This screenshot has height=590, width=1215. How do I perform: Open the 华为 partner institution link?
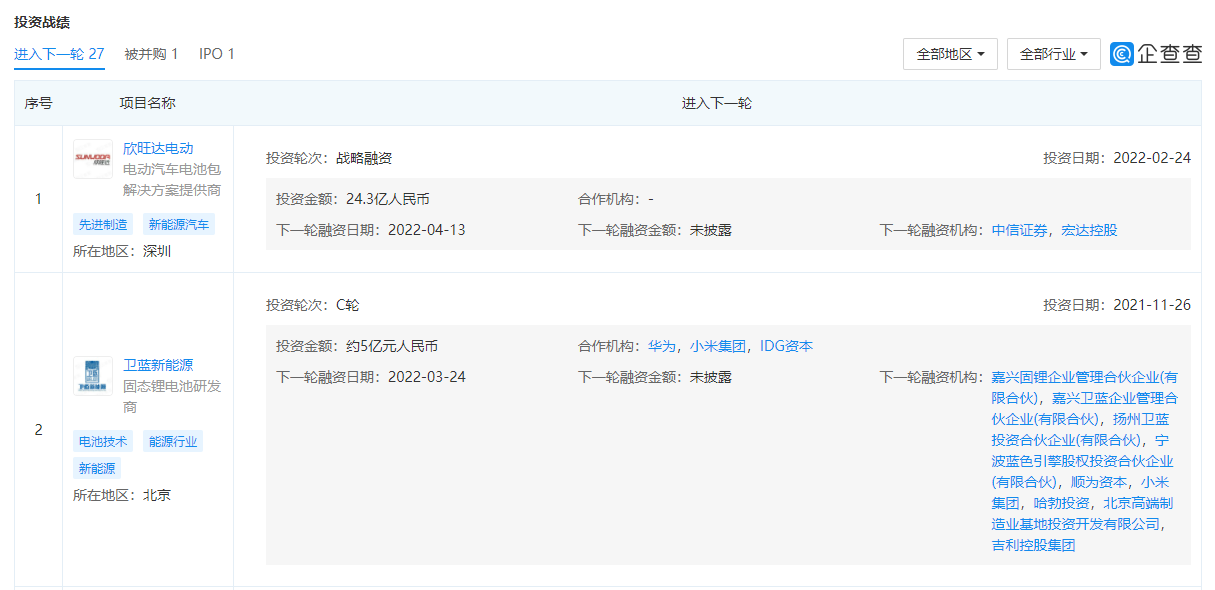(x=661, y=346)
